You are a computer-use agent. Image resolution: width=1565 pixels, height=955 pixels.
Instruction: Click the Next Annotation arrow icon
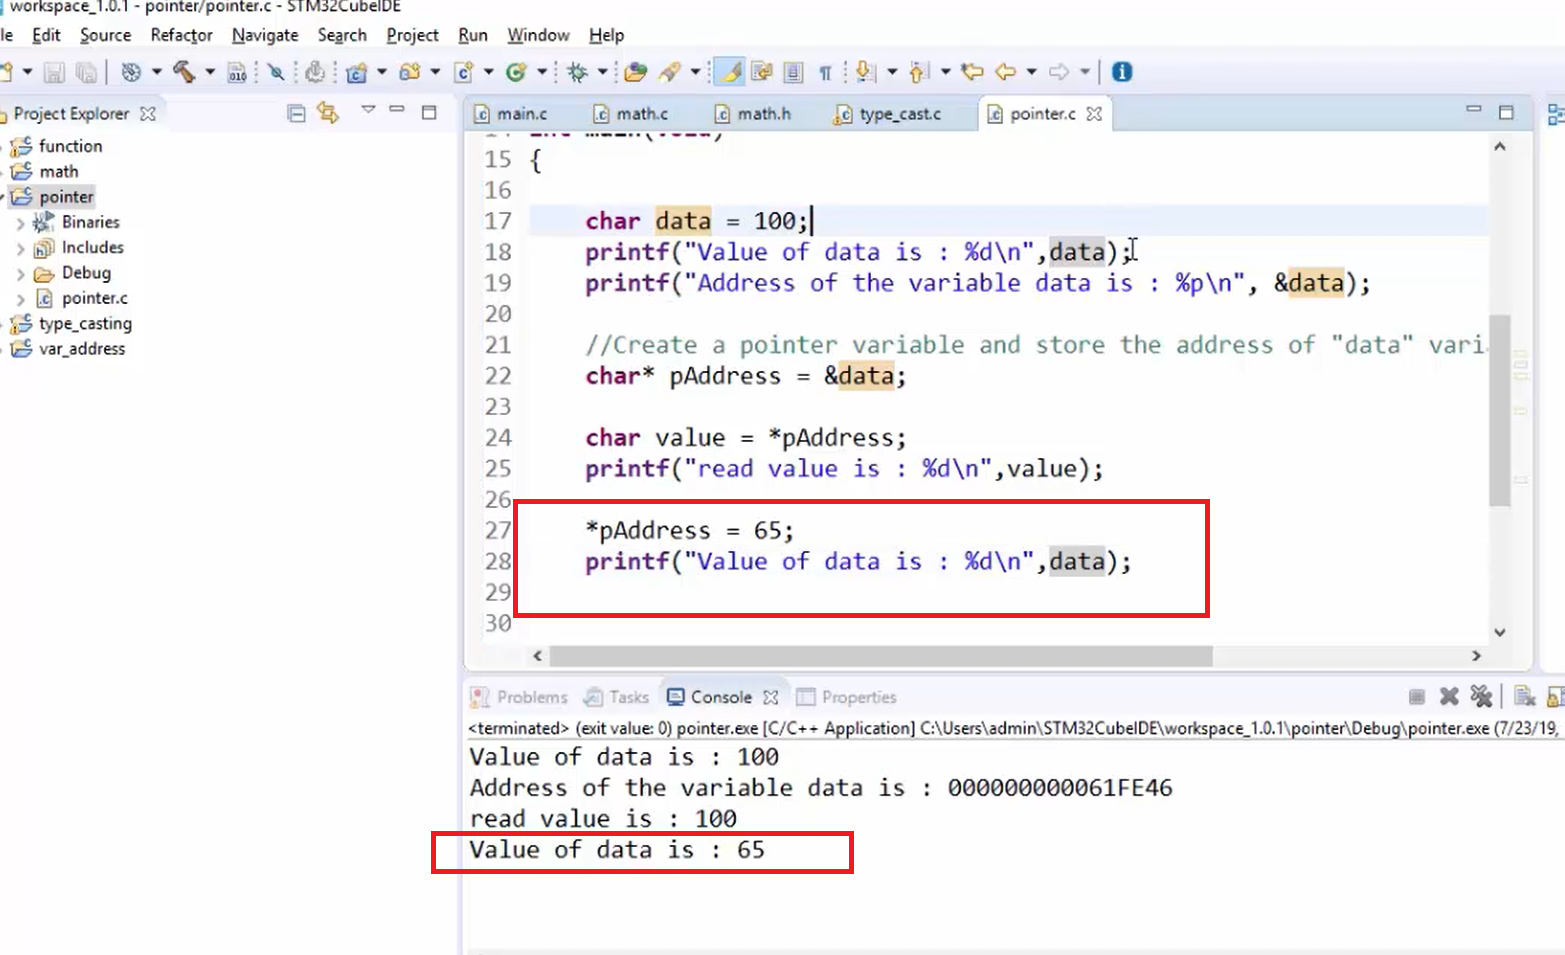[866, 72]
